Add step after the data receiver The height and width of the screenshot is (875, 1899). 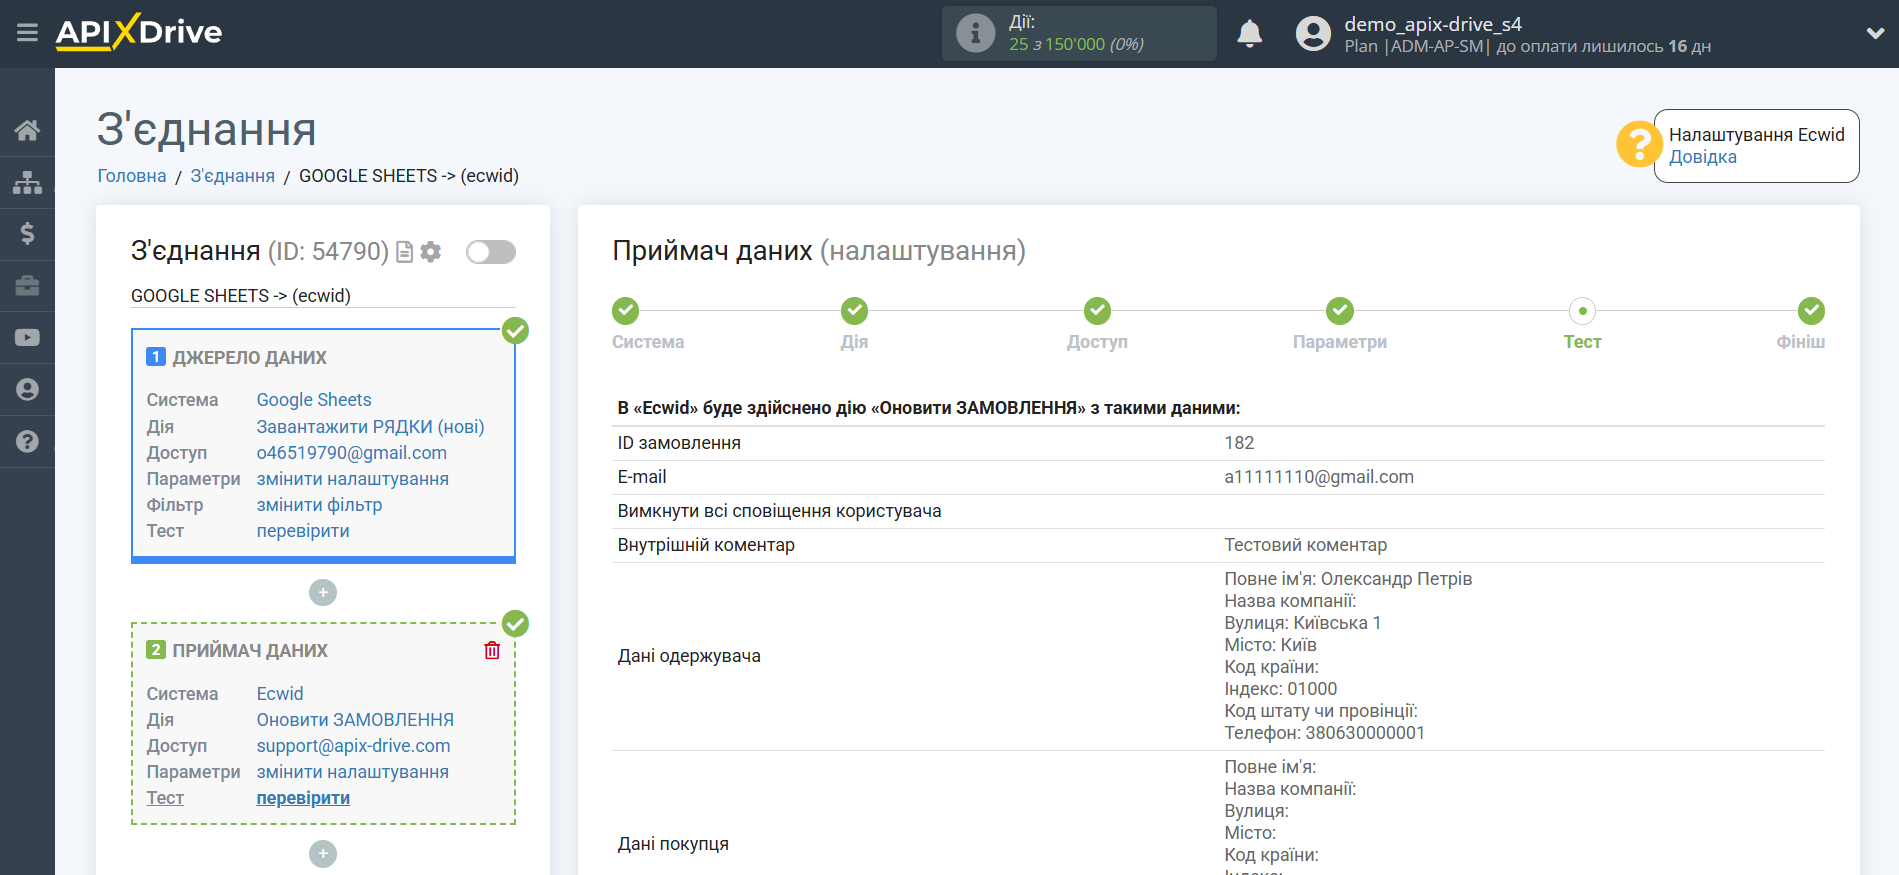point(323,854)
